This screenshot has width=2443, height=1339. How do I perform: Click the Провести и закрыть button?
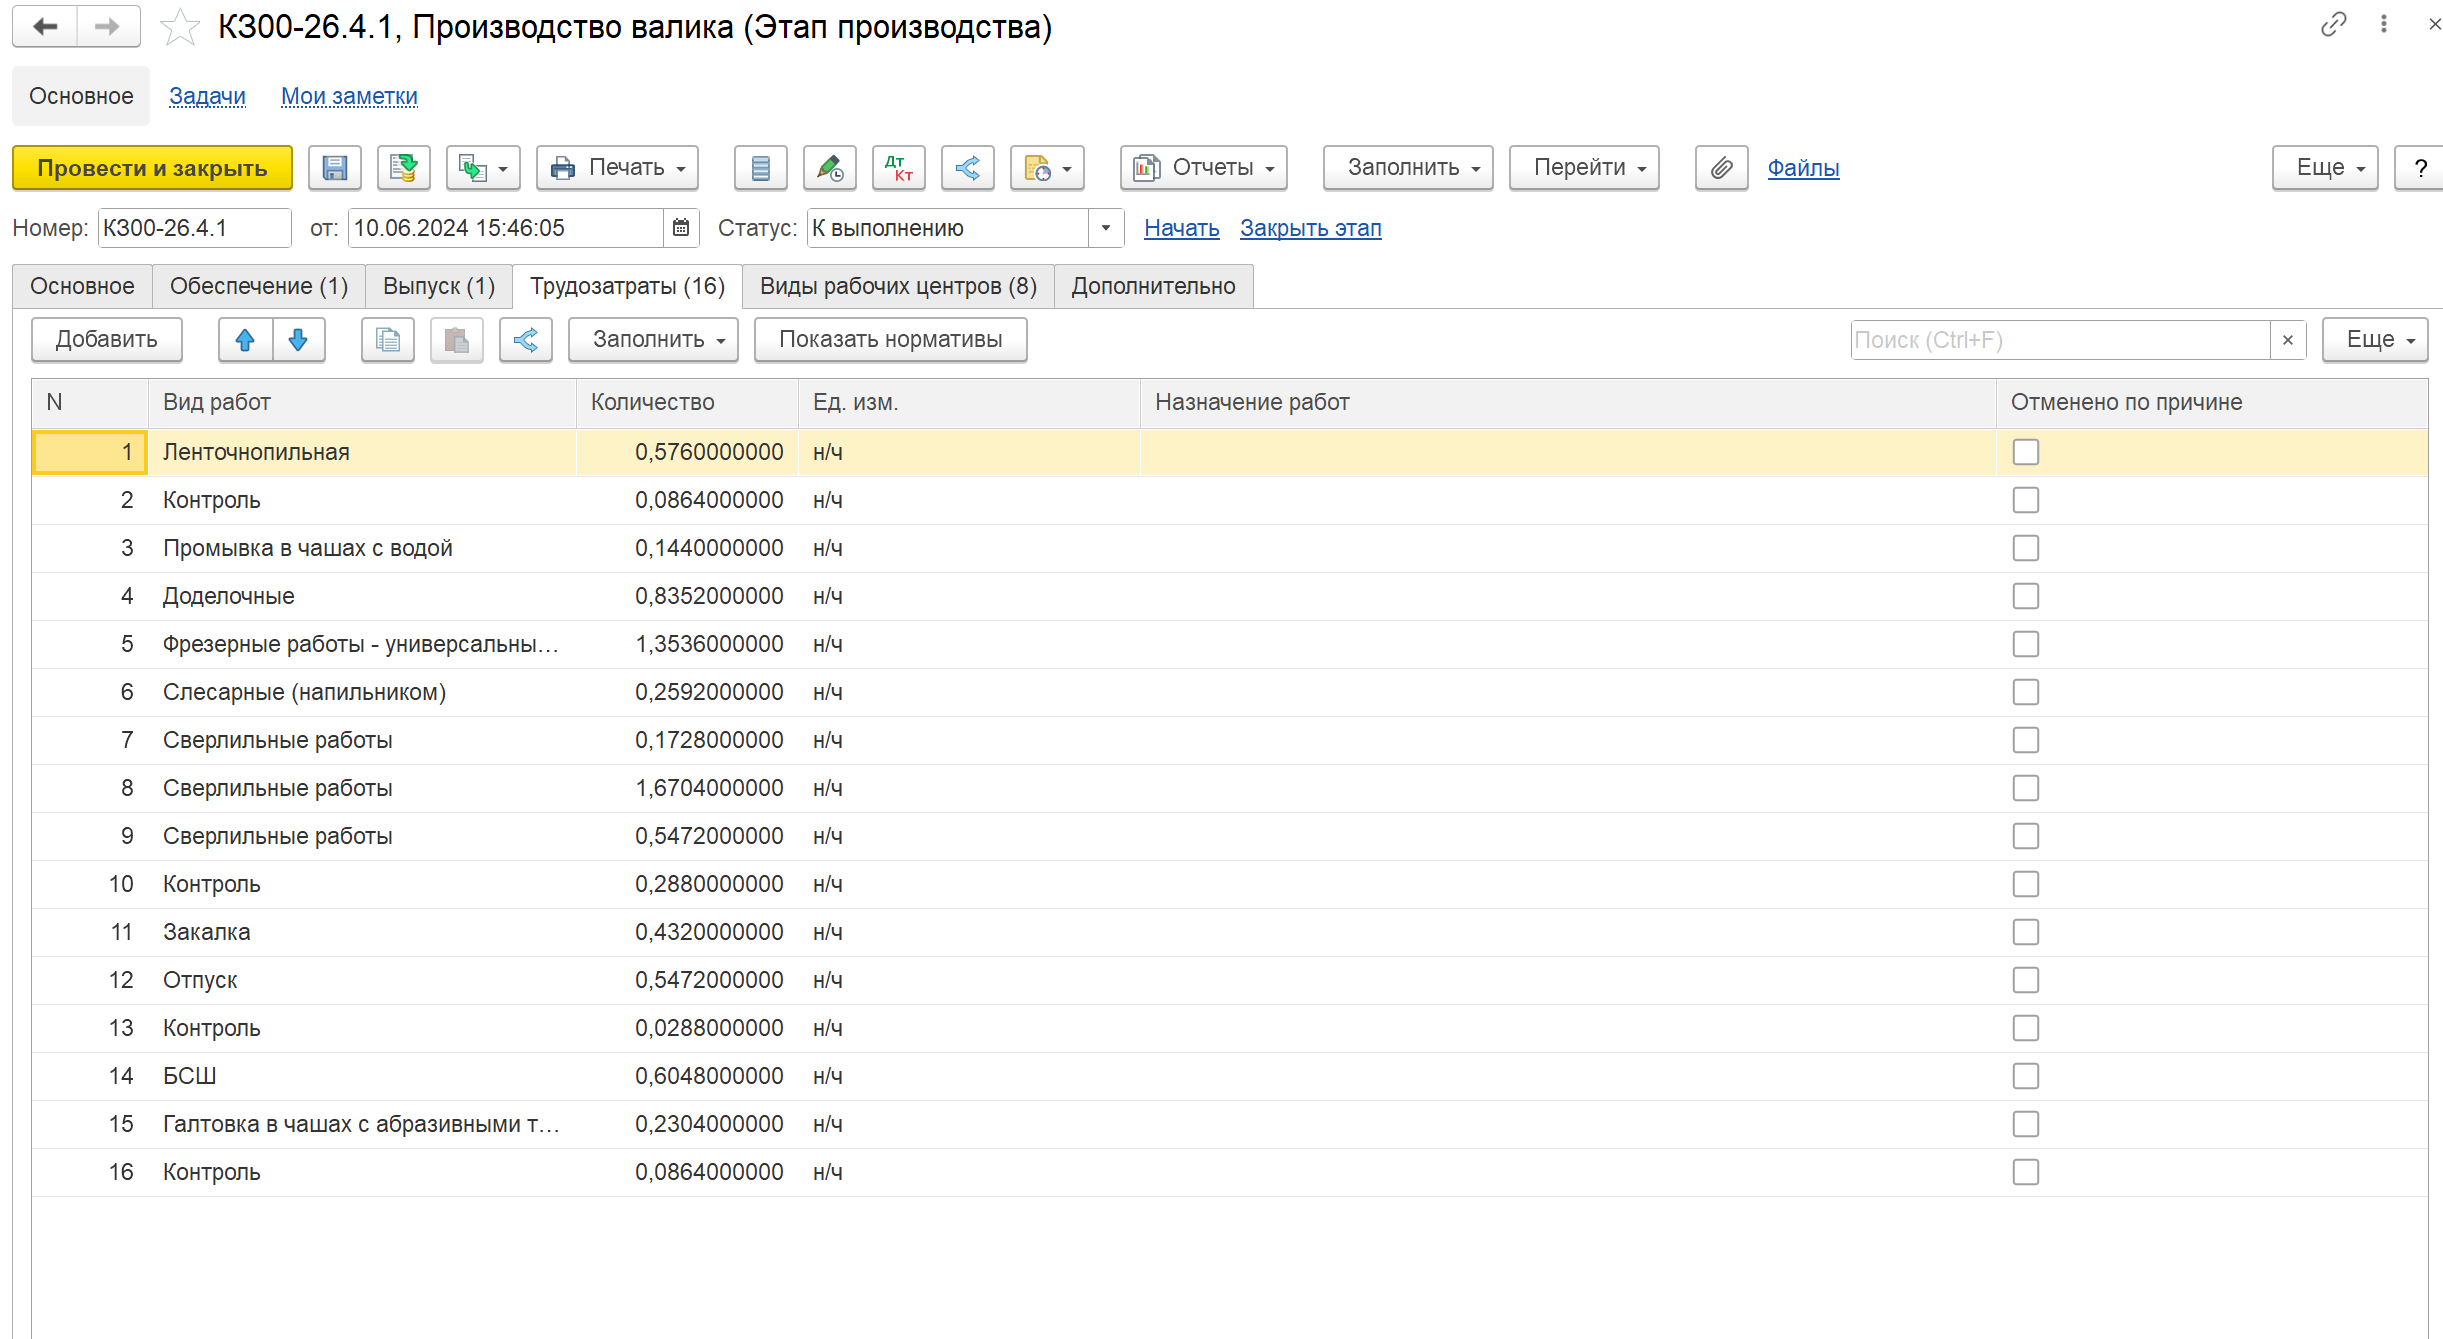[152, 168]
